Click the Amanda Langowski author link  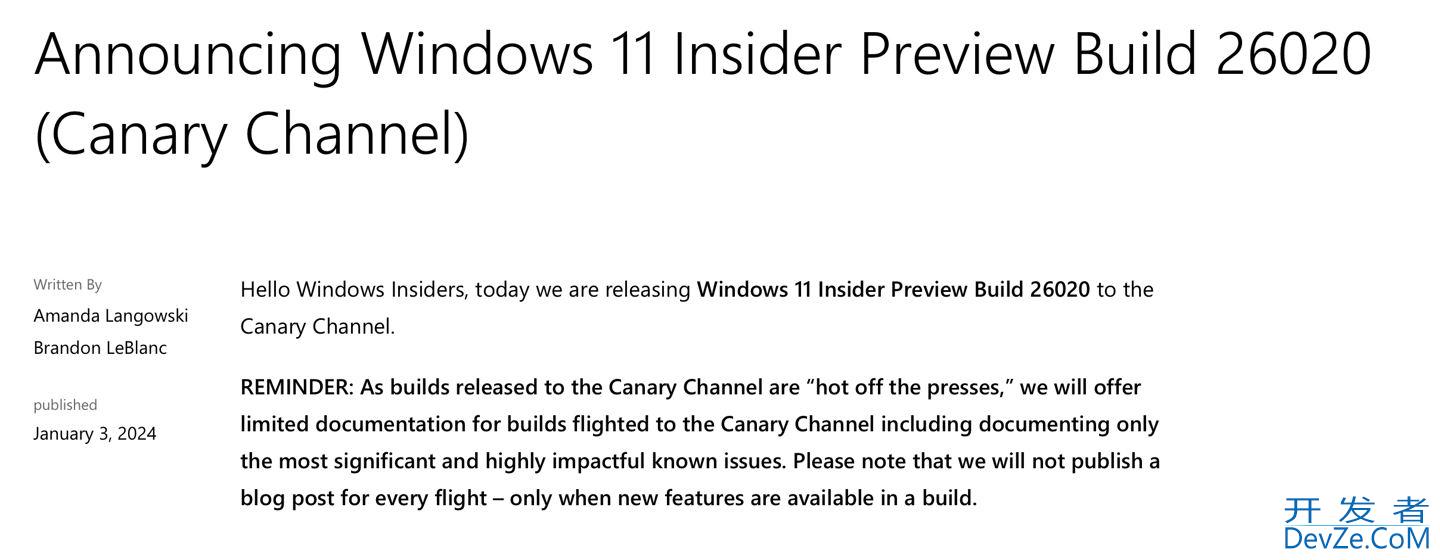[x=111, y=316]
